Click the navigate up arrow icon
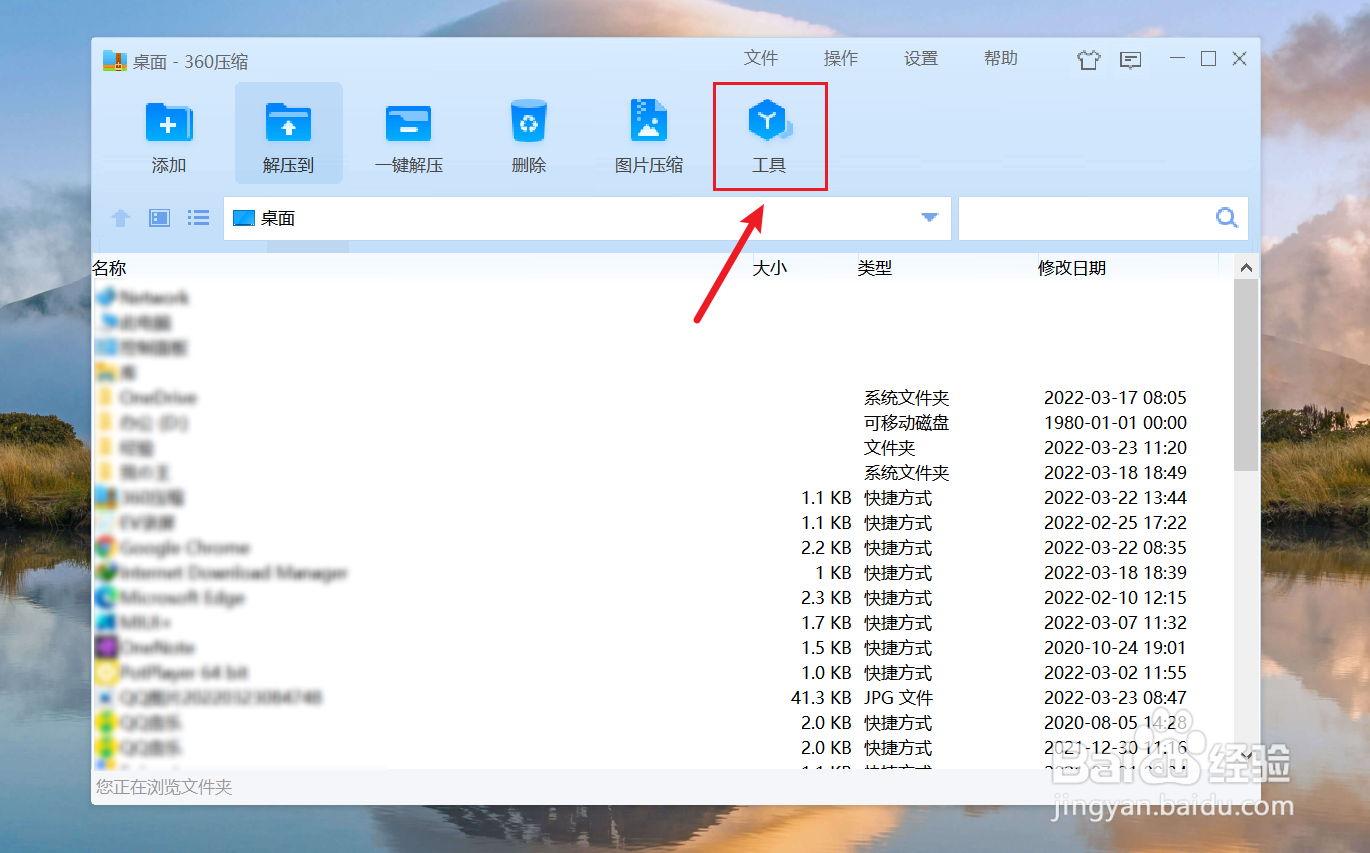 [119, 218]
